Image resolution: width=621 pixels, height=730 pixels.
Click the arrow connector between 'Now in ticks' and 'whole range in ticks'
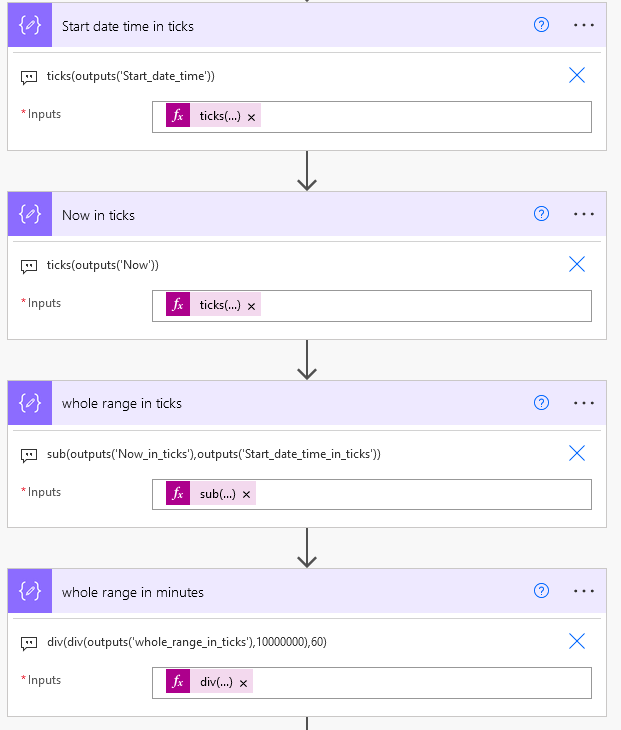(307, 360)
